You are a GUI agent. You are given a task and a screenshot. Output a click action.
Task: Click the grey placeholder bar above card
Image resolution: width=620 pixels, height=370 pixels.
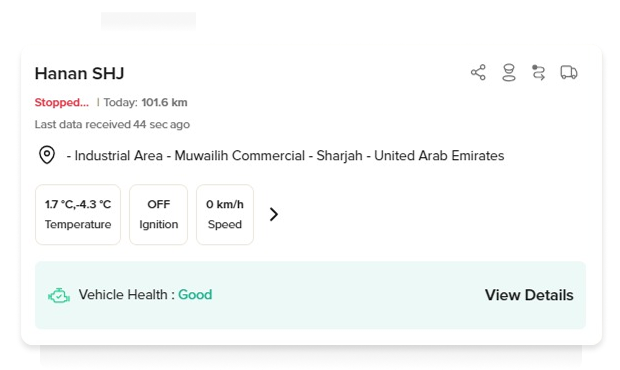click(148, 20)
